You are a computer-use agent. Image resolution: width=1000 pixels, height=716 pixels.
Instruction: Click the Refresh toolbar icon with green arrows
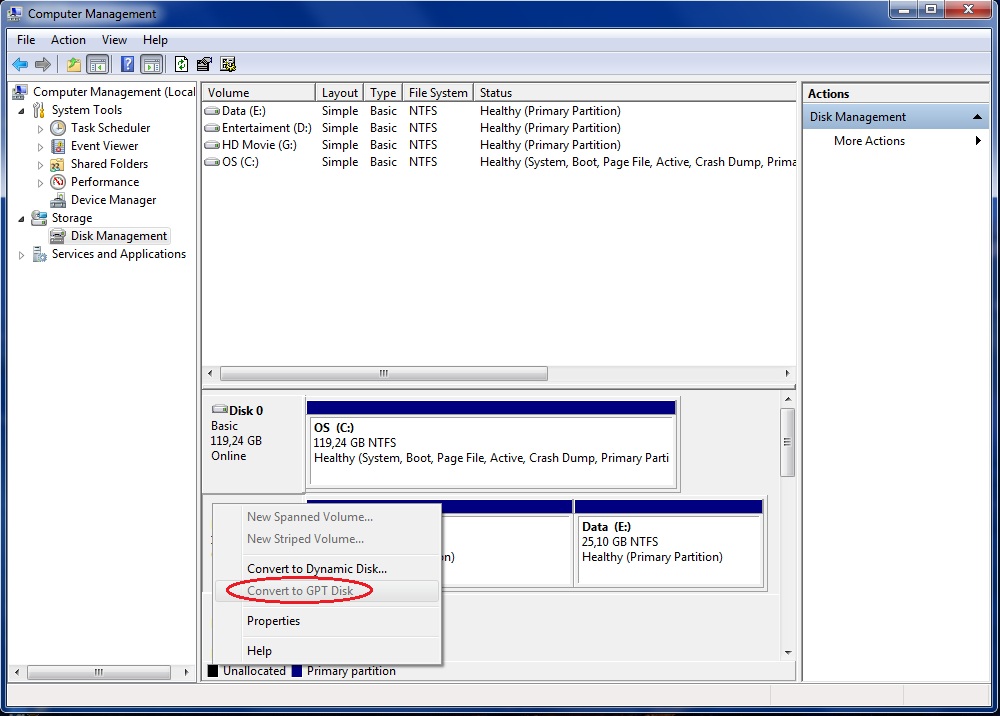click(181, 64)
